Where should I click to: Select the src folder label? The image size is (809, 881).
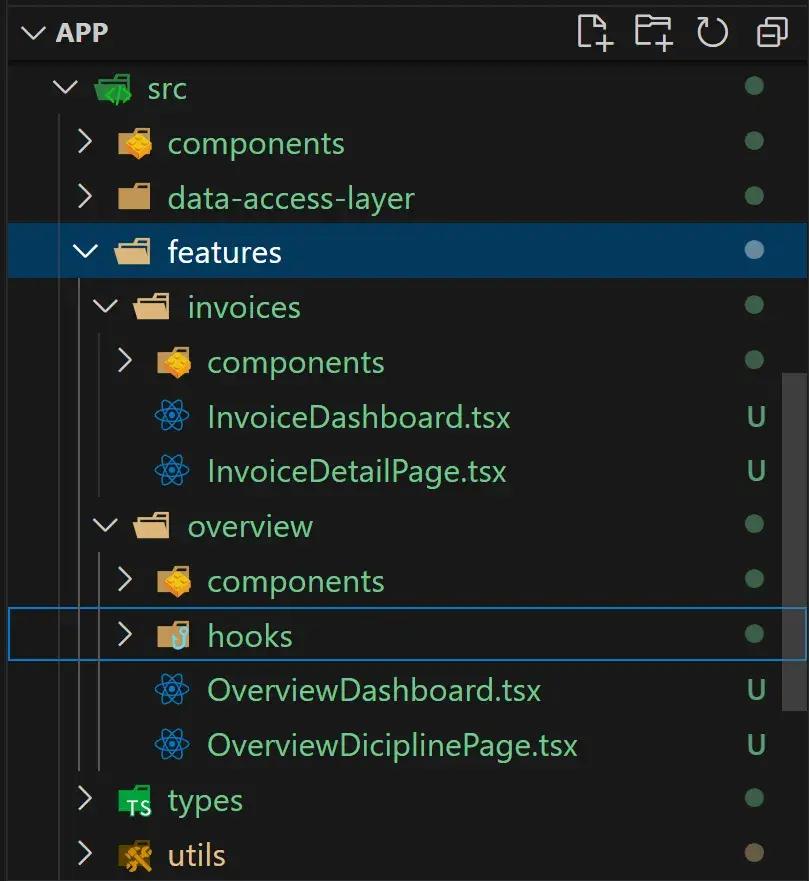[x=167, y=89]
